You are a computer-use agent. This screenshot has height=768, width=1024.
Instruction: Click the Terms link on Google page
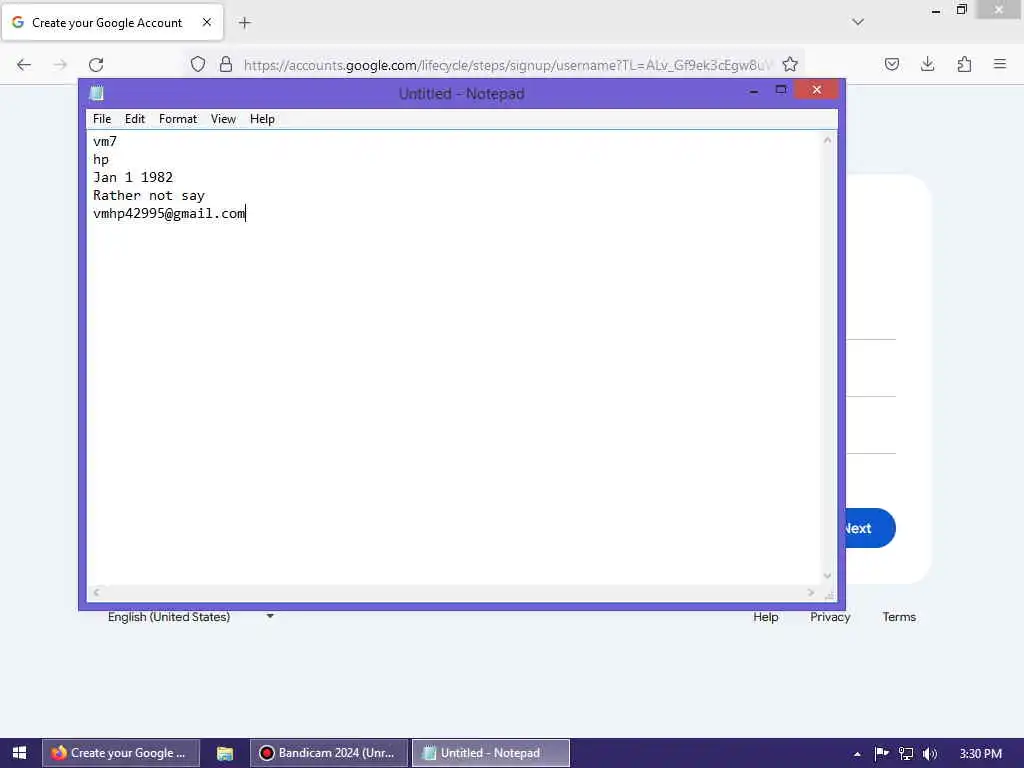click(899, 617)
